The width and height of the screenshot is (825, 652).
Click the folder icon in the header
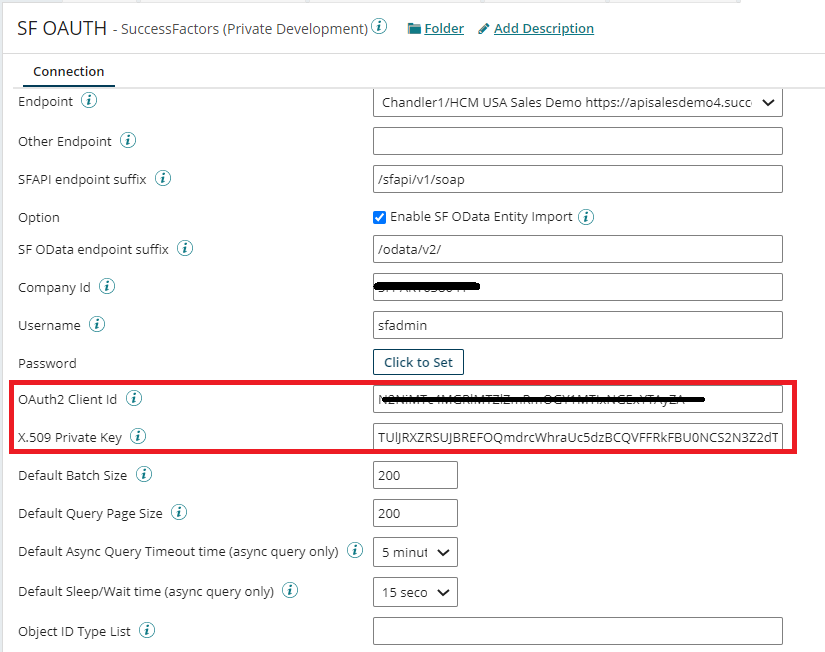coord(414,28)
